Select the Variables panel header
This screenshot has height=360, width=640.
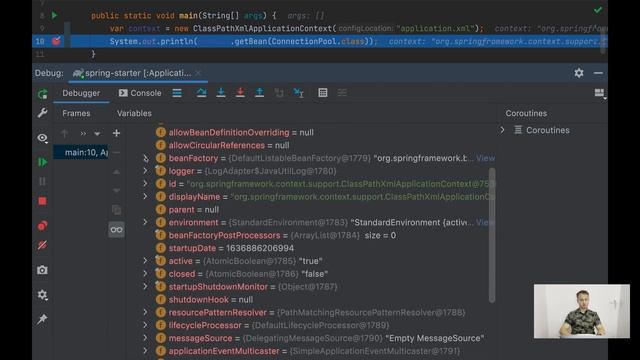tap(134, 113)
